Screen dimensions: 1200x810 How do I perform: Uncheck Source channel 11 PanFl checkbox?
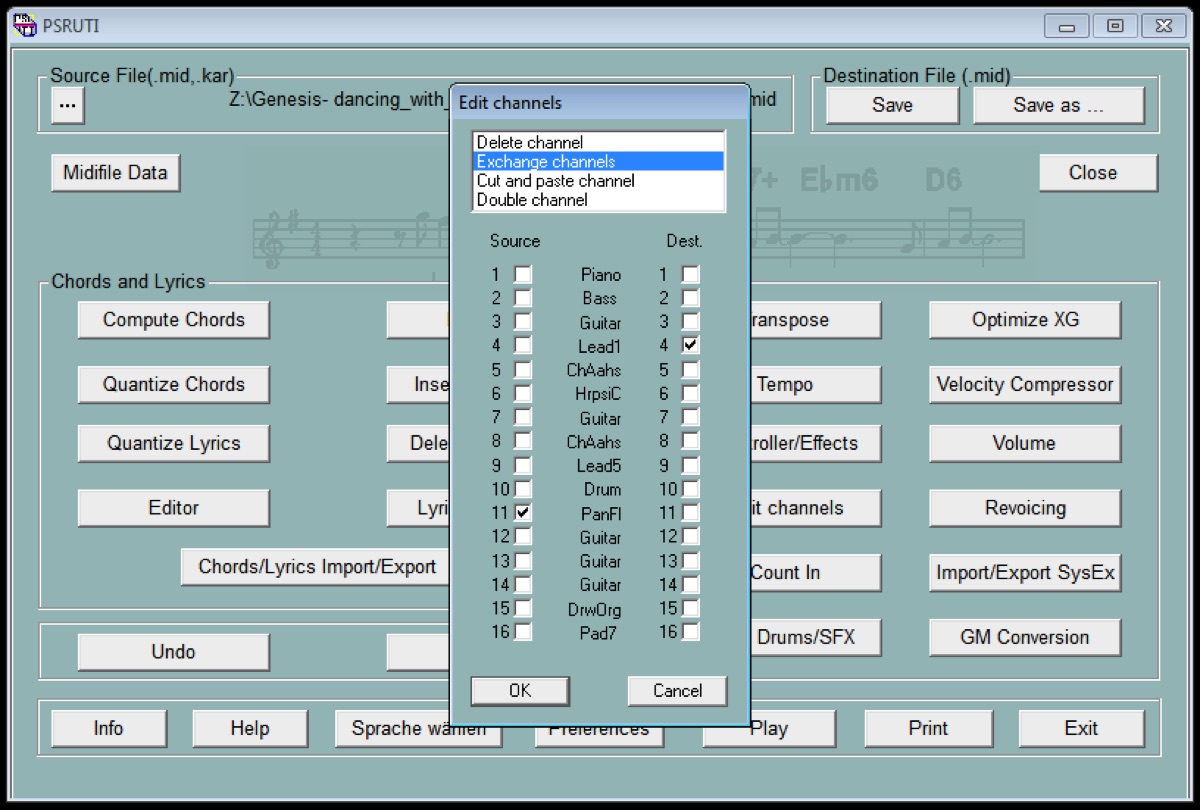tap(523, 512)
